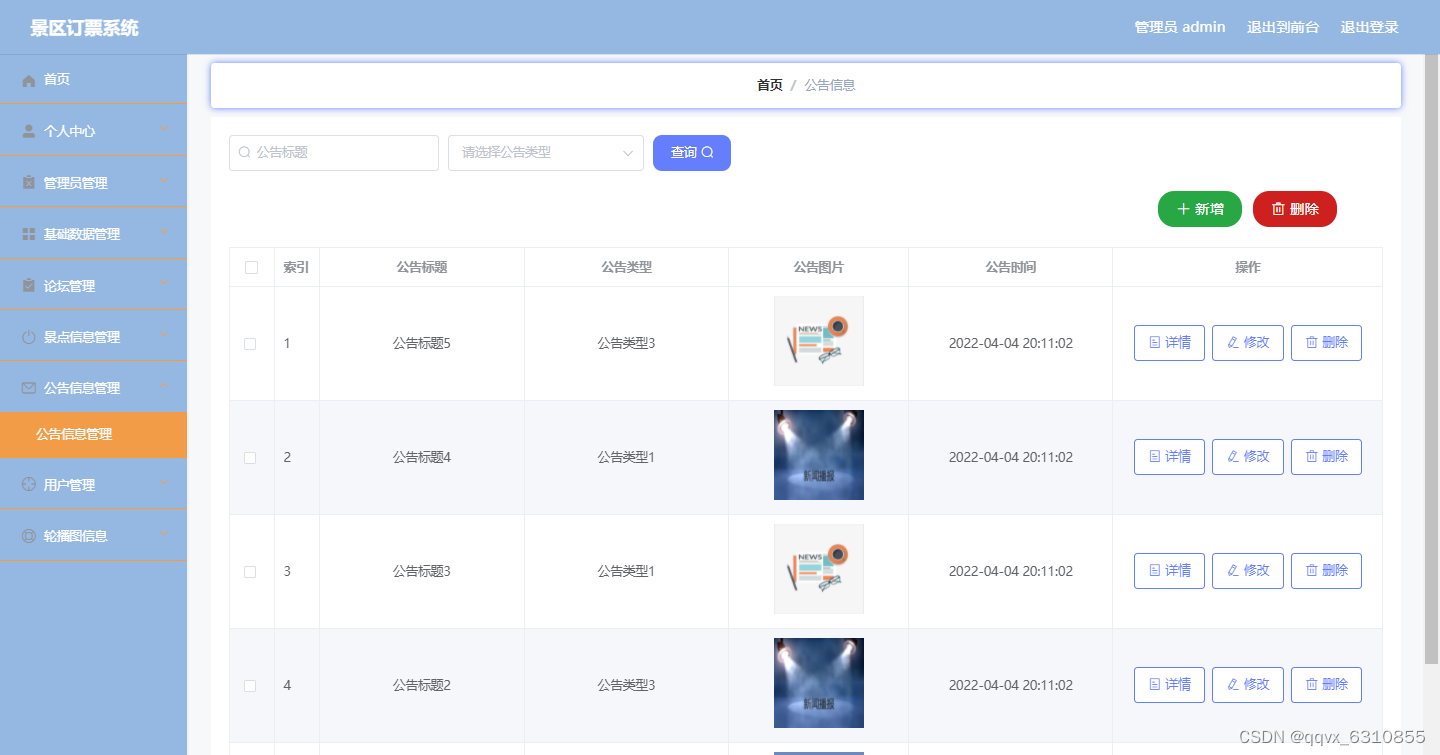Check the checkbox for row 公告标题4
The width and height of the screenshot is (1440, 755).
tap(251, 458)
